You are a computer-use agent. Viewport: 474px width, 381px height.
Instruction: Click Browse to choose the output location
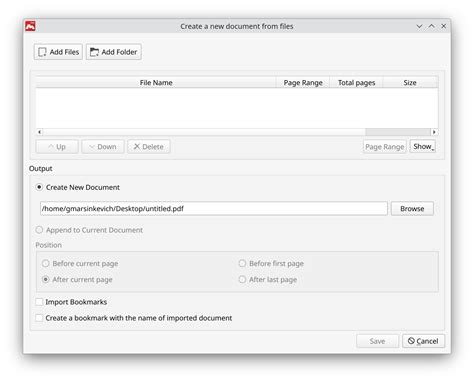tap(412, 209)
